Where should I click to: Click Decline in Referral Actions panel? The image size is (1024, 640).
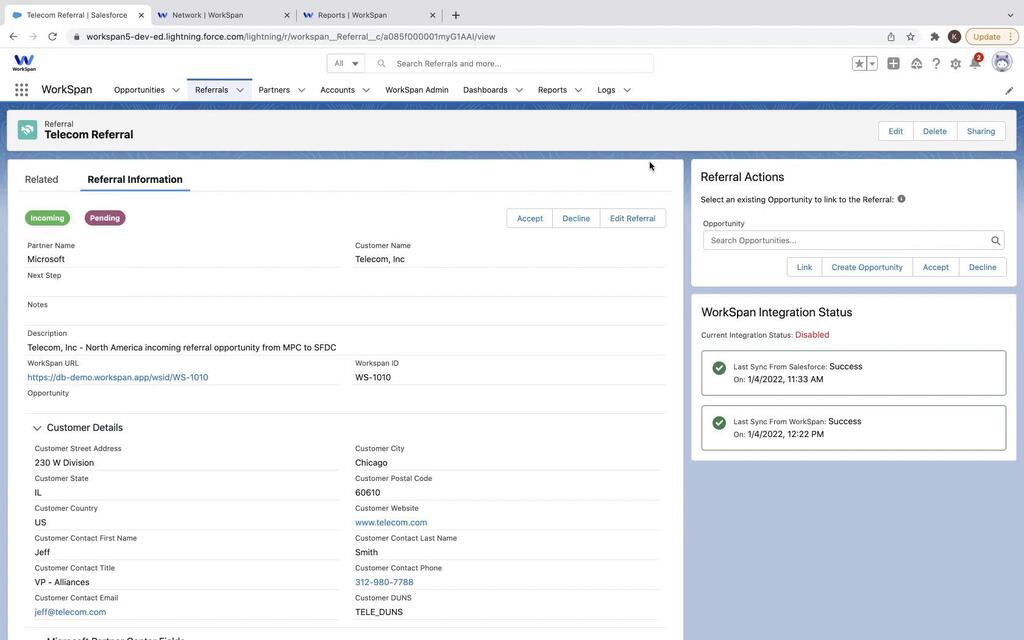(x=982, y=267)
